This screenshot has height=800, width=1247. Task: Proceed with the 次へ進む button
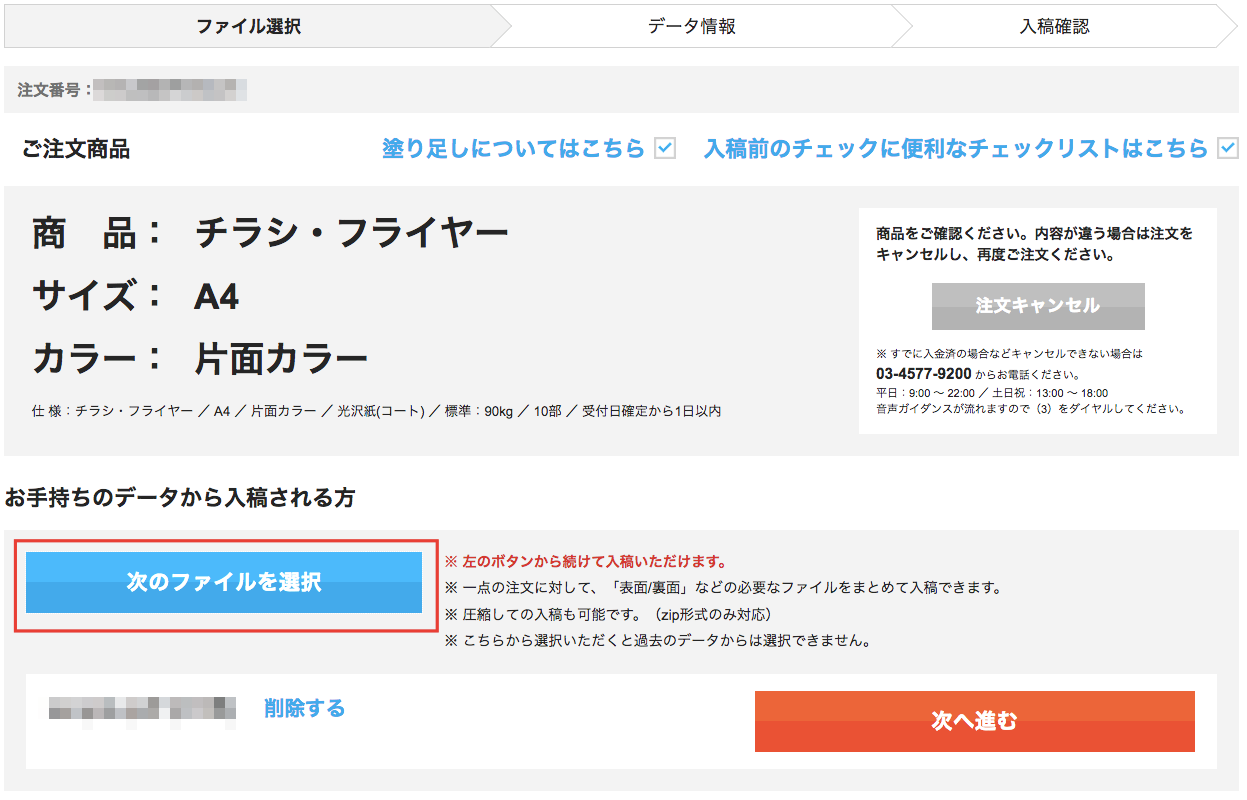point(974,721)
